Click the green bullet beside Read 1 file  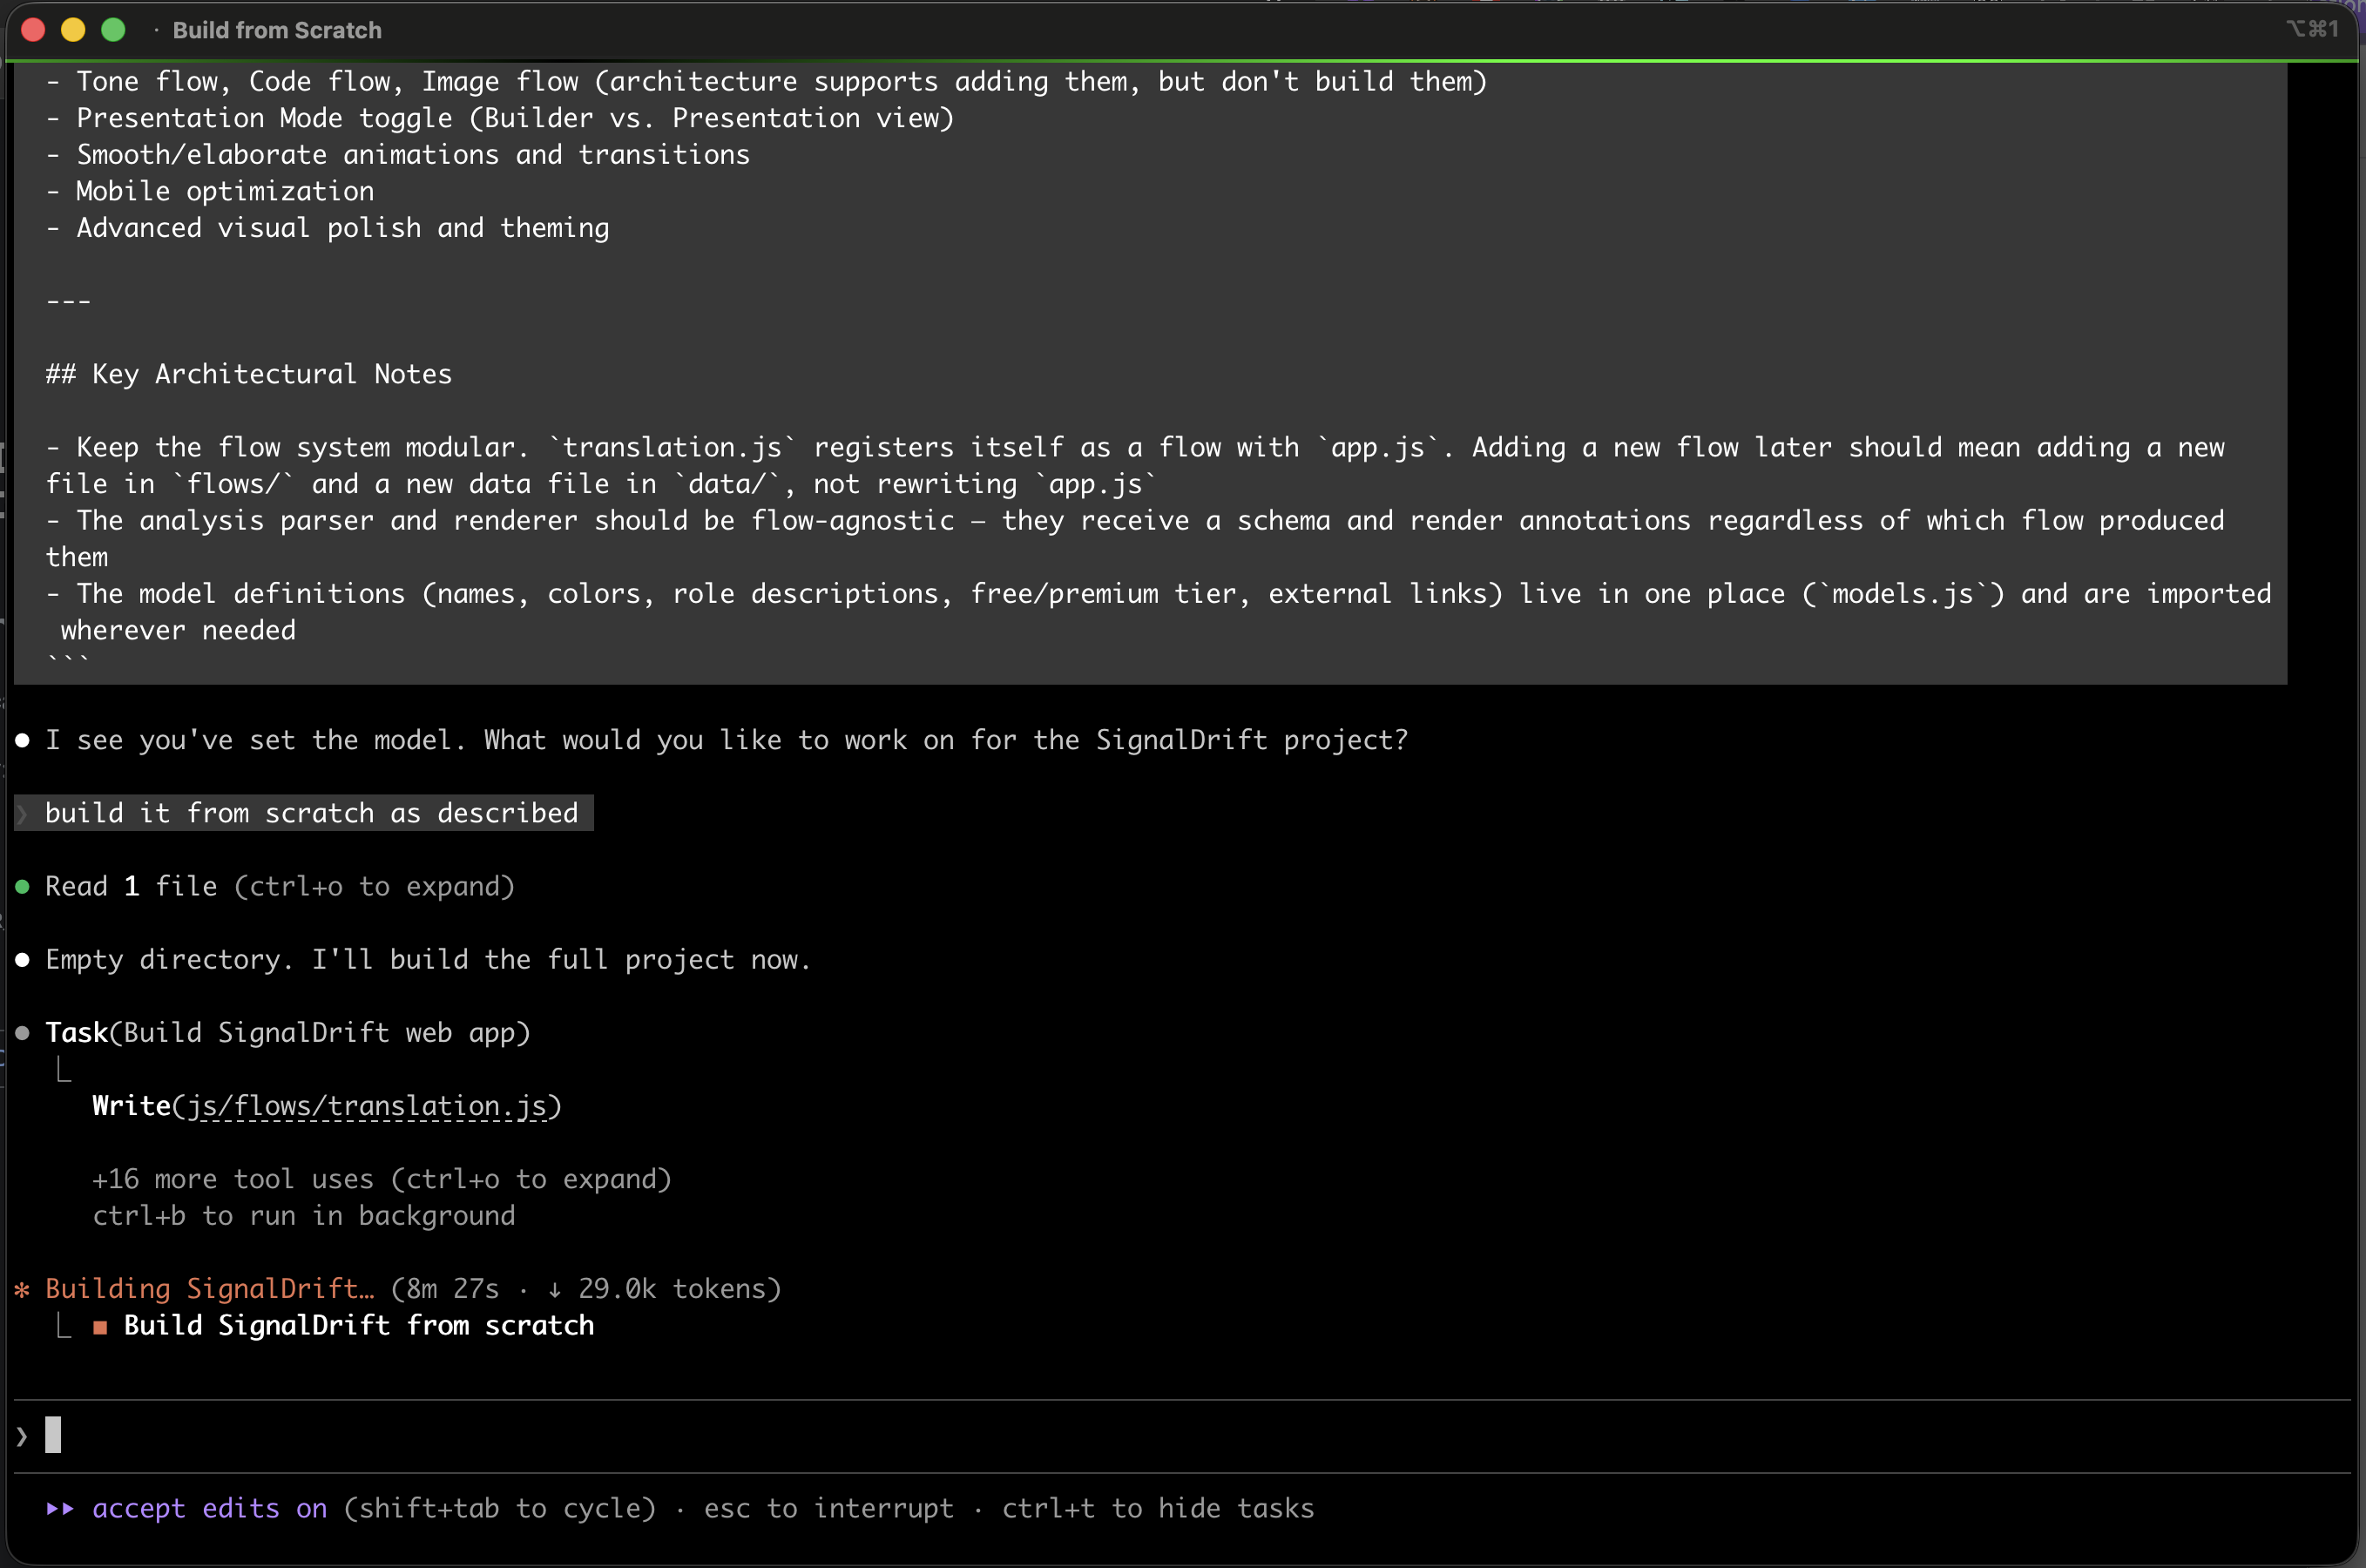point(22,886)
